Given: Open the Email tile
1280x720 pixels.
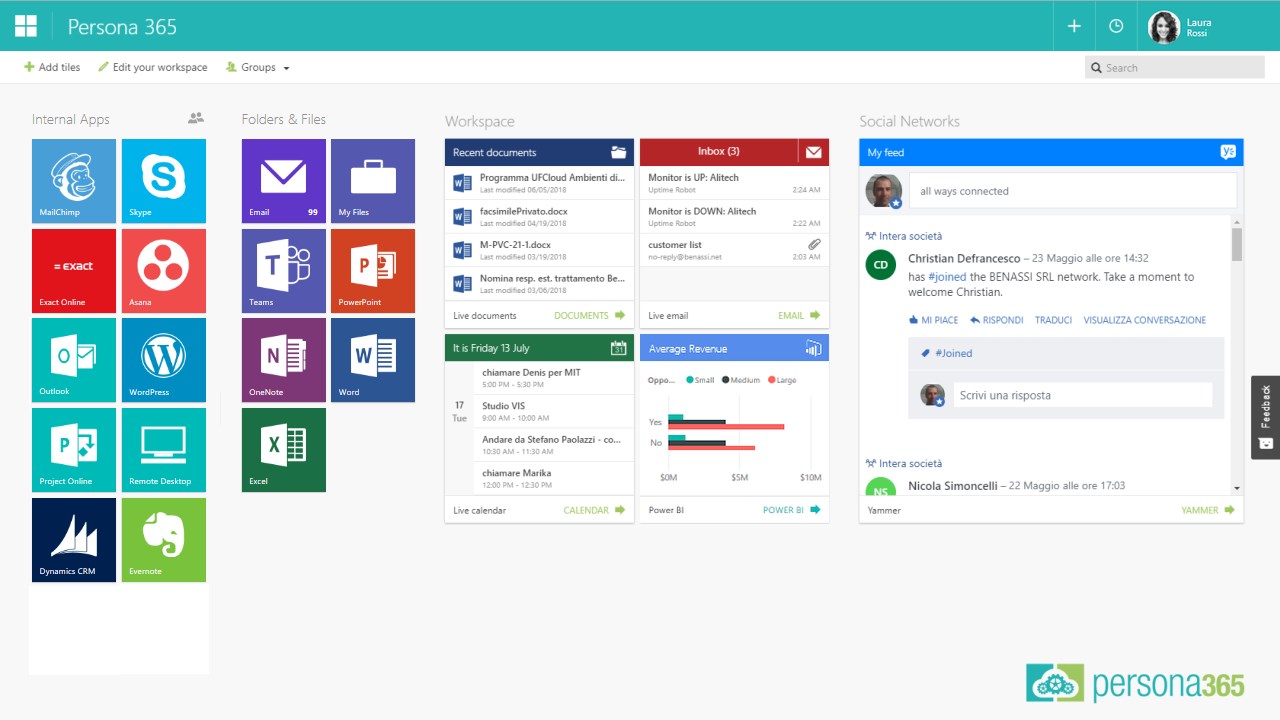Looking at the screenshot, I should (x=284, y=181).
